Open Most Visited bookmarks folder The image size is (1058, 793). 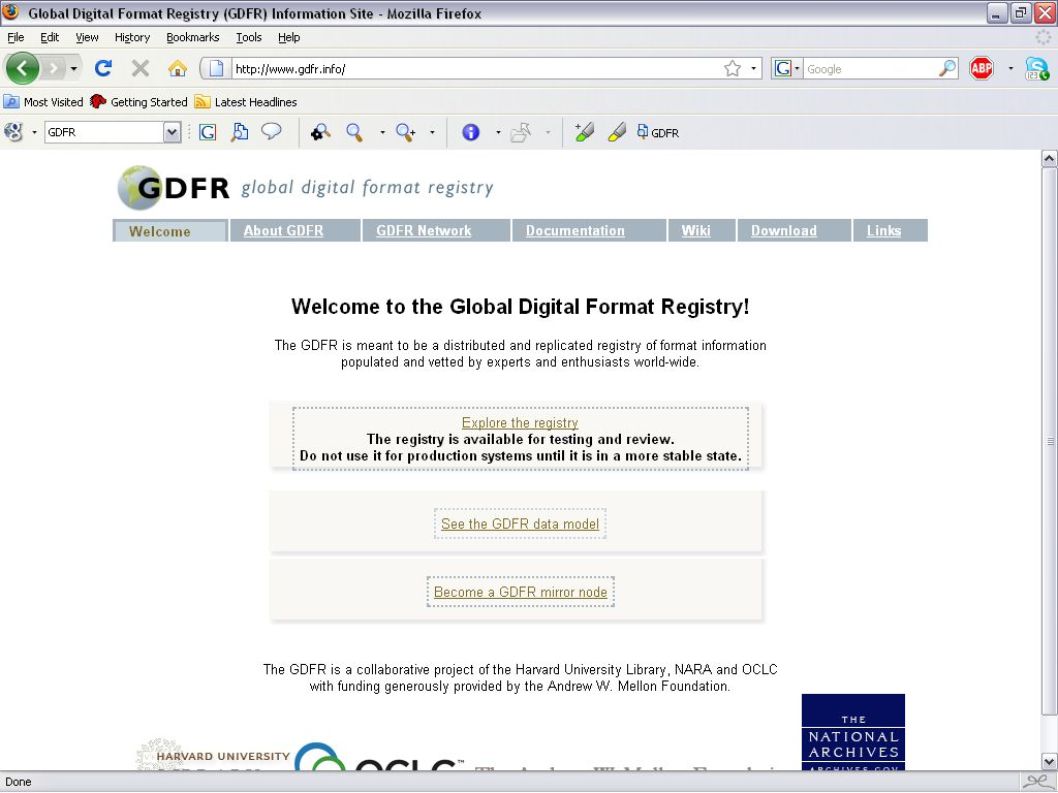[x=43, y=102]
